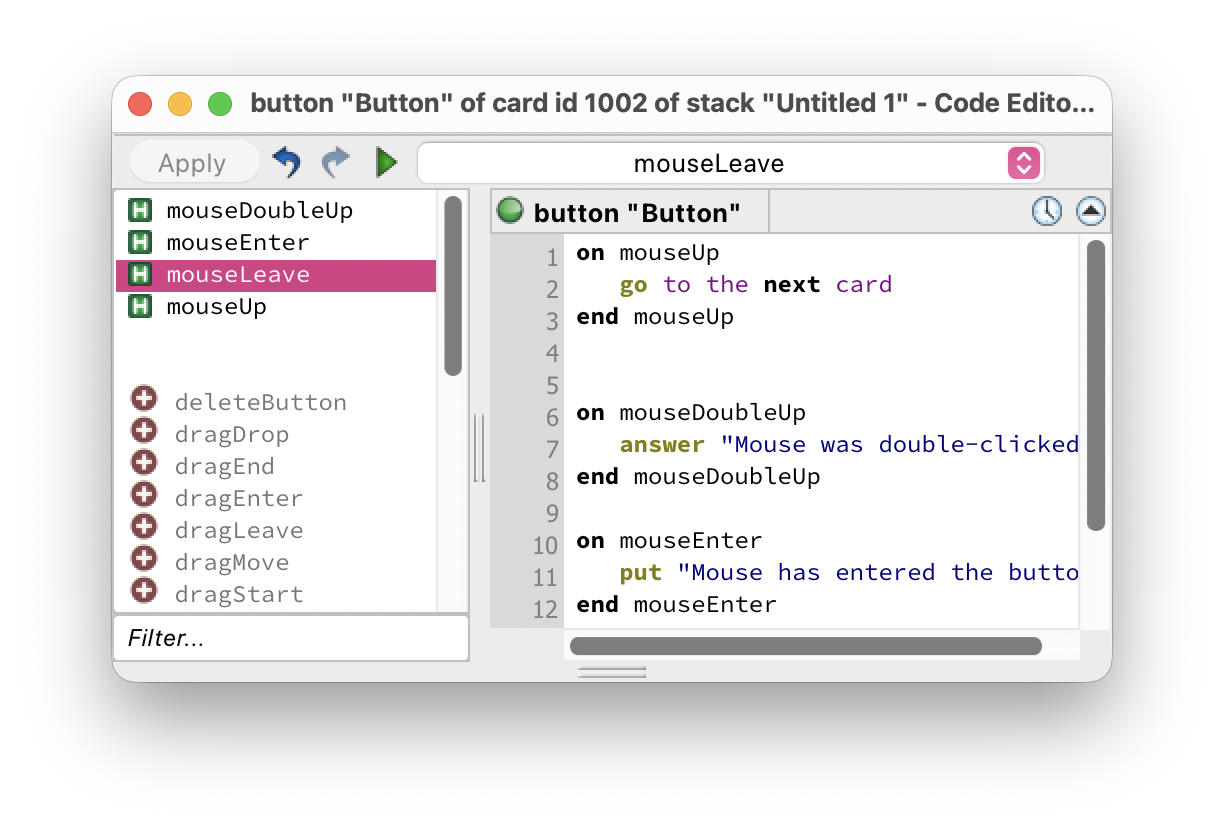
Task: Add the dragEnter handler with plus icon
Action: [144, 495]
